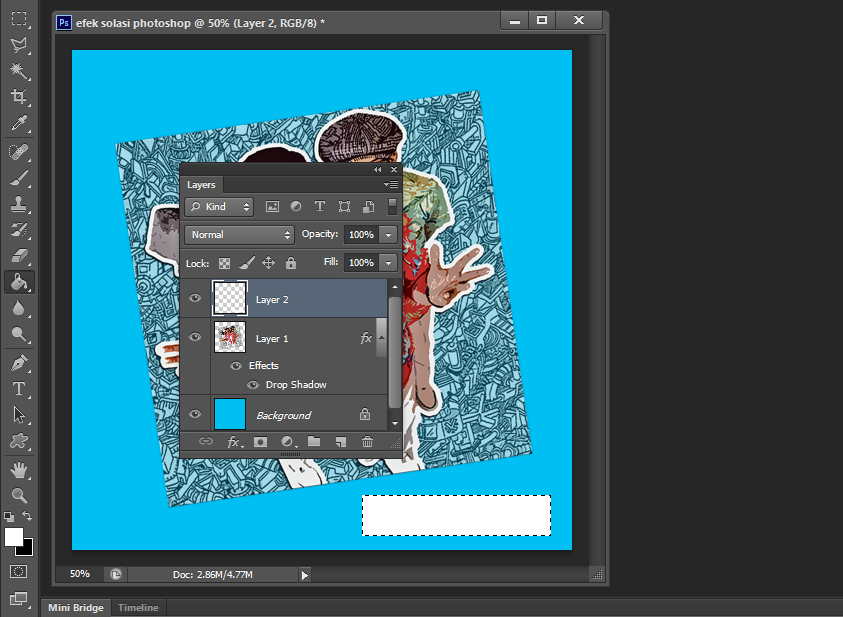The width and height of the screenshot is (843, 617).
Task: Select the Hand tool
Action: (x=19, y=470)
